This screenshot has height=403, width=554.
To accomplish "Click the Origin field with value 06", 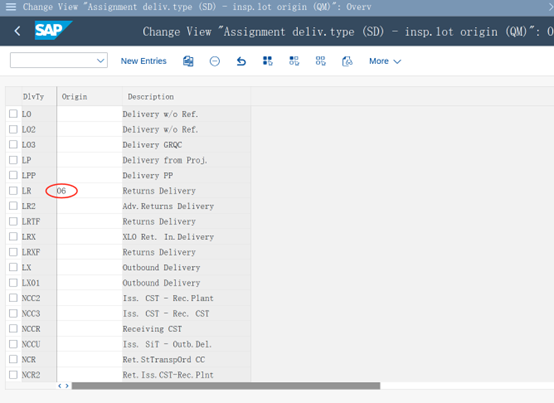I will point(89,191).
